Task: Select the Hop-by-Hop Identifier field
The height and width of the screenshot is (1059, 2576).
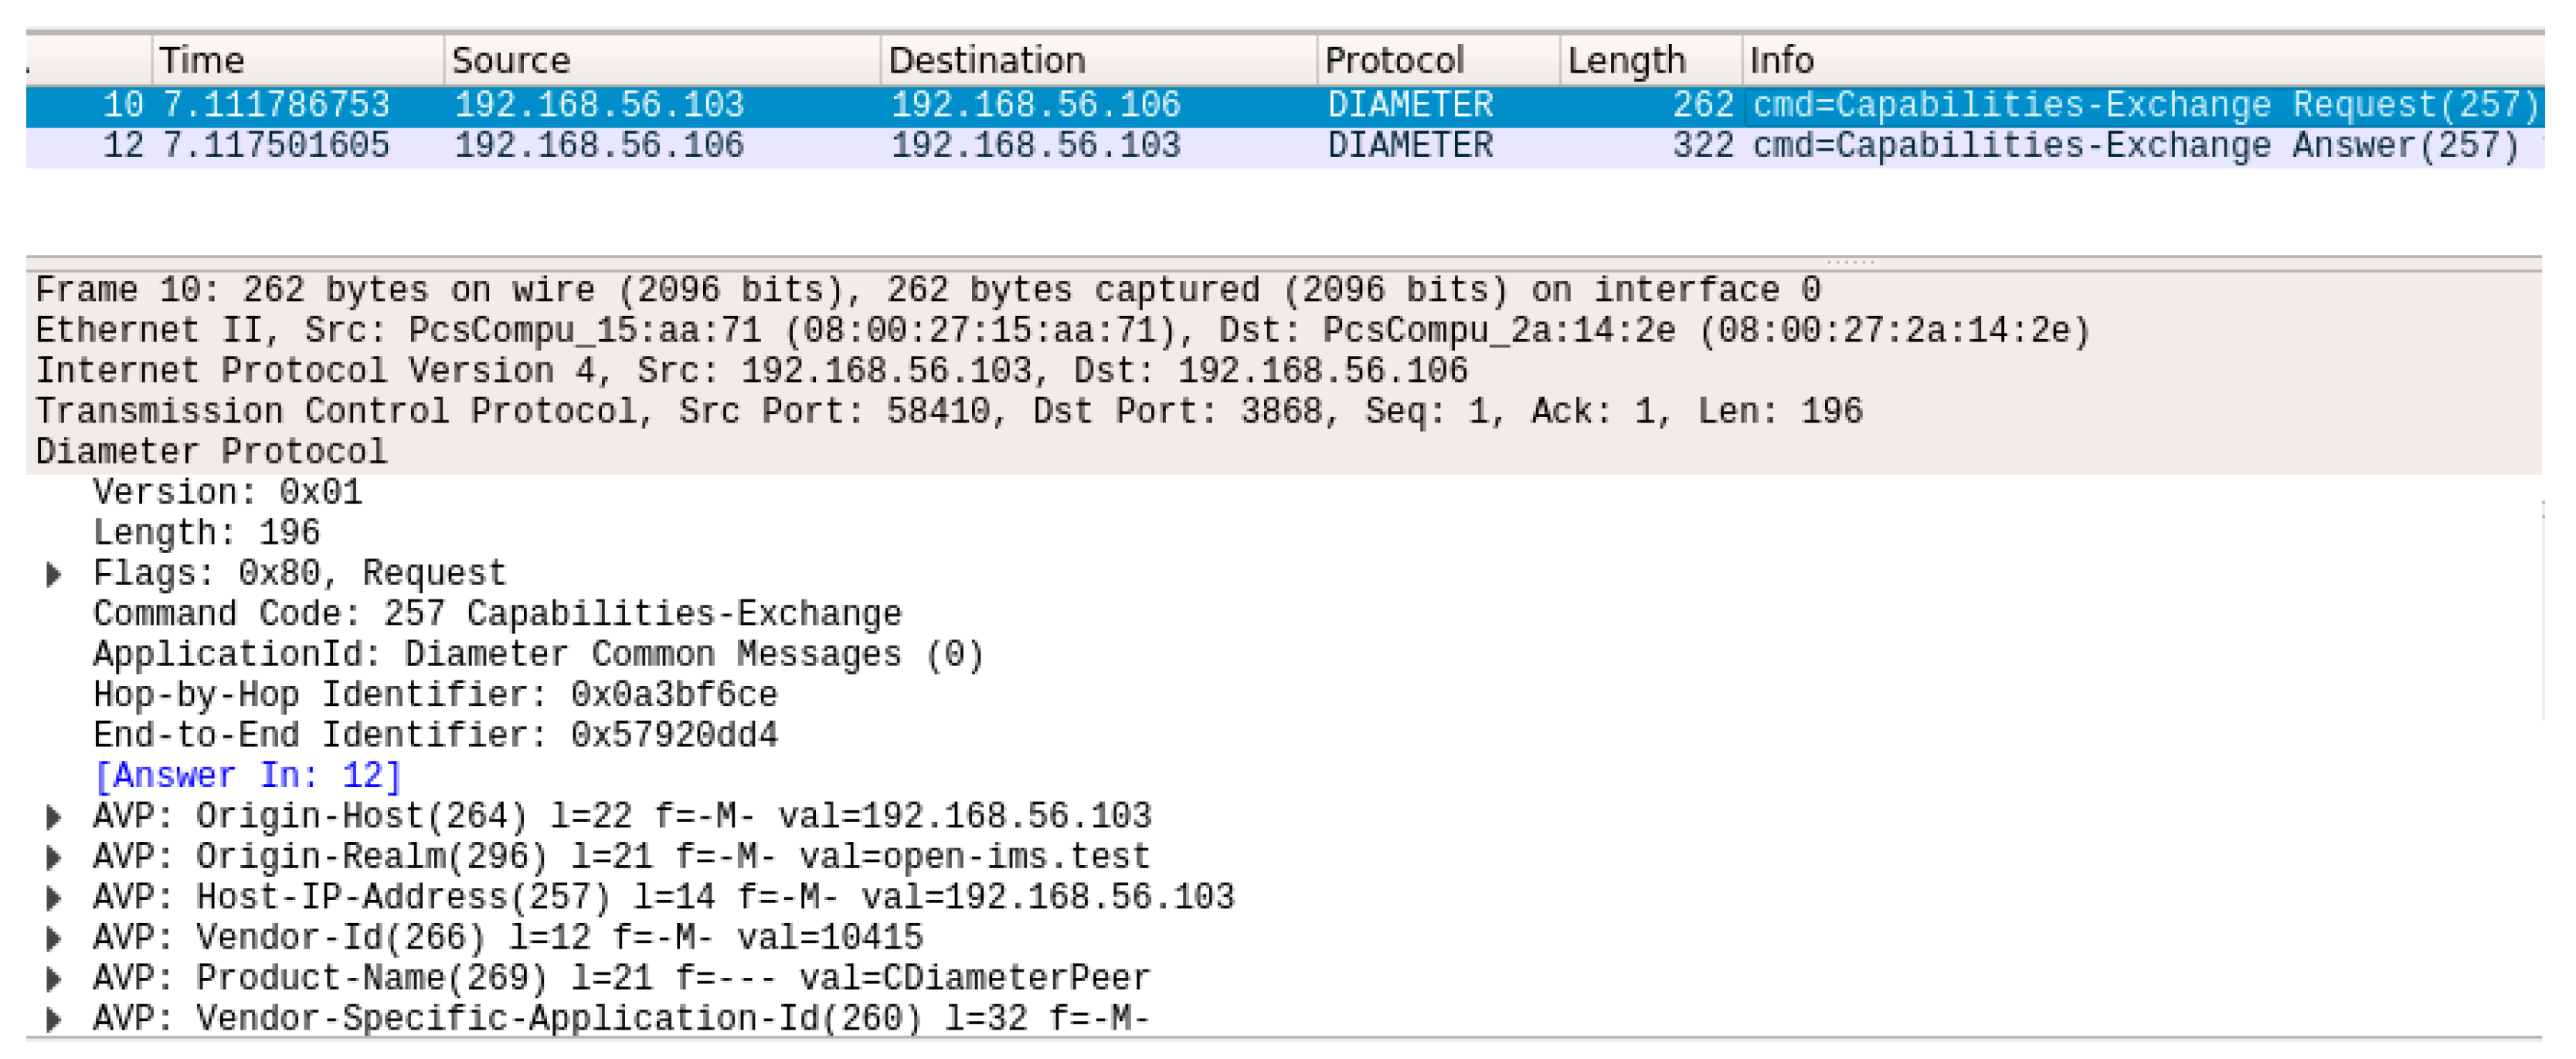Action: [435, 695]
